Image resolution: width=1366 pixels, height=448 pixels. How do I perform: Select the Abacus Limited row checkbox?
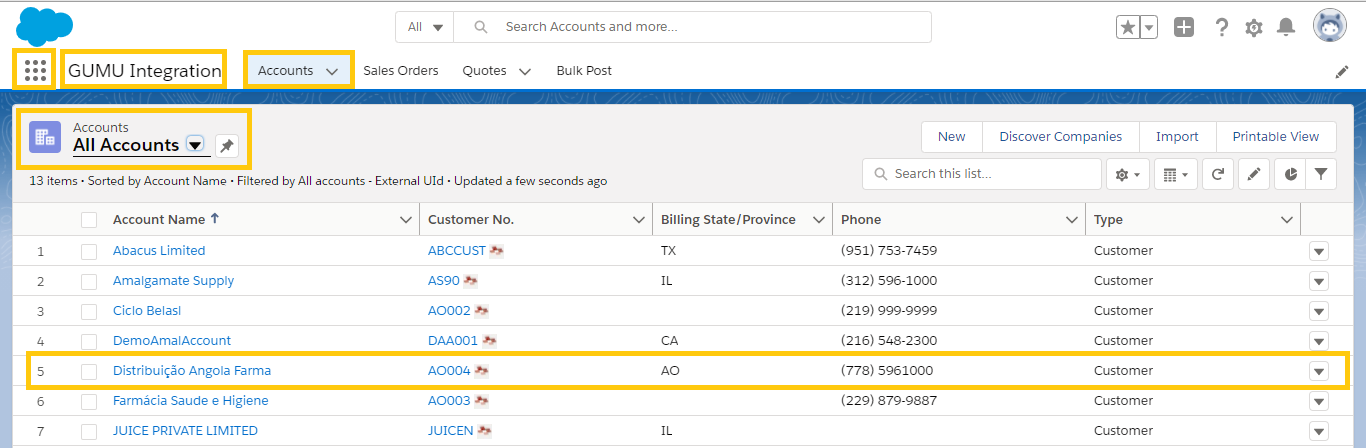pyautogui.click(x=89, y=251)
